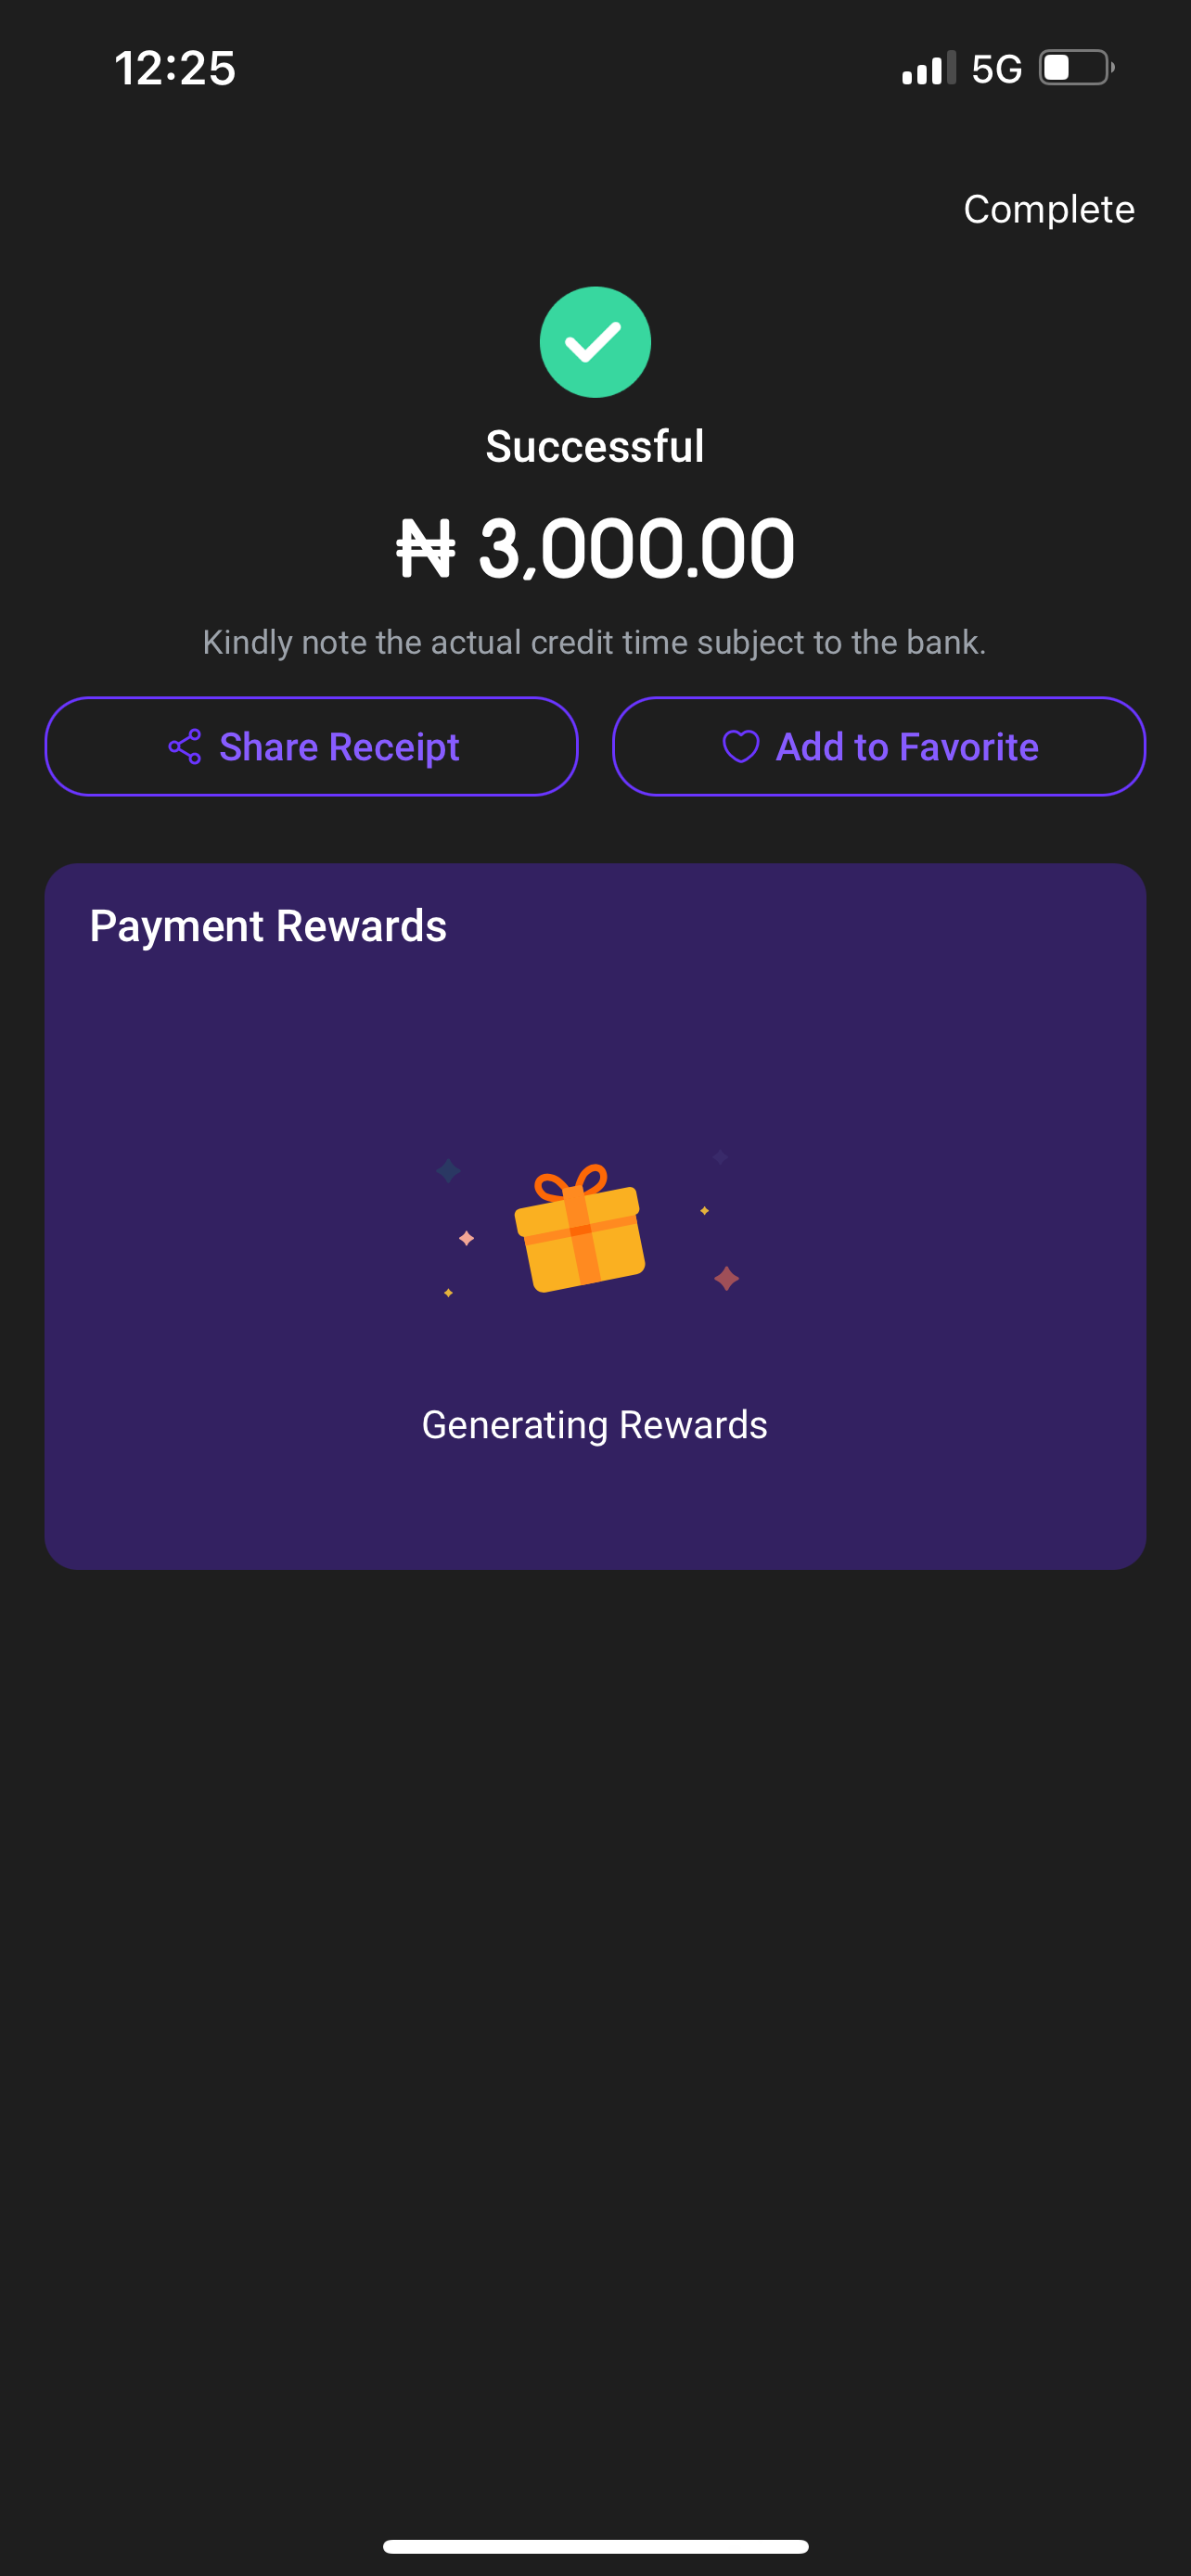Tap the battery indicator in status bar
Viewport: 1191px width, 2576px height.
click(1076, 68)
